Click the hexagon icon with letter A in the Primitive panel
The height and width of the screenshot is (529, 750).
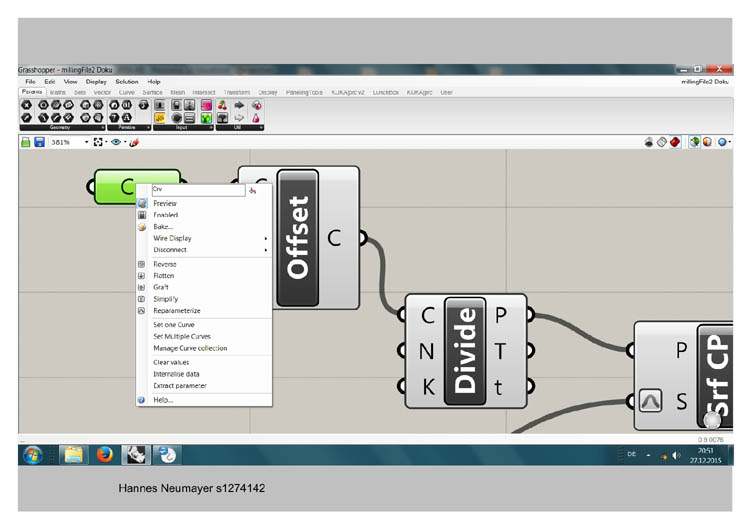click(127, 118)
